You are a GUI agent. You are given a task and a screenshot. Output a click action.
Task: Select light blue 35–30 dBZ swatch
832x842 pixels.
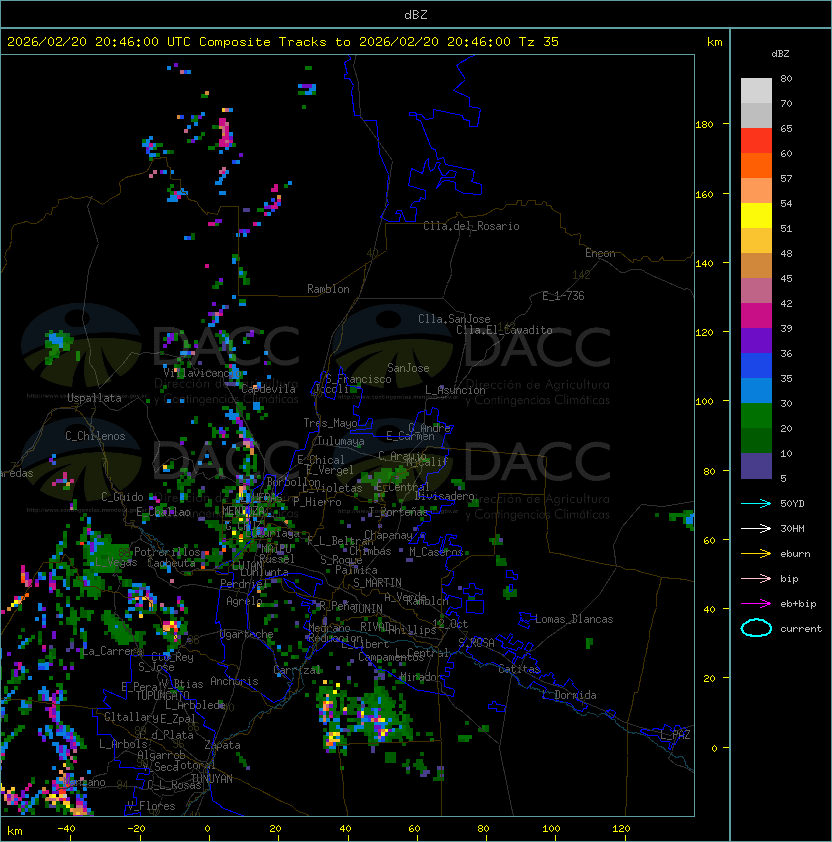click(x=756, y=390)
